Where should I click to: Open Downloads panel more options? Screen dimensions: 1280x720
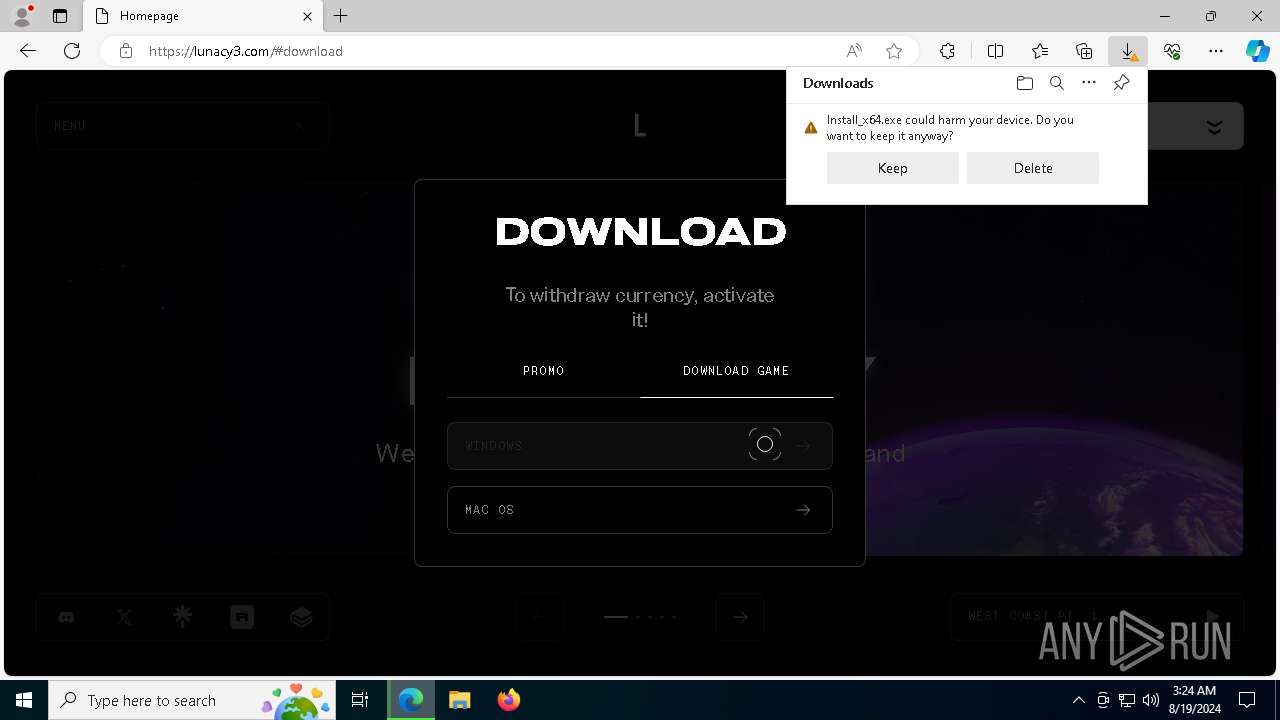pyautogui.click(x=1089, y=83)
